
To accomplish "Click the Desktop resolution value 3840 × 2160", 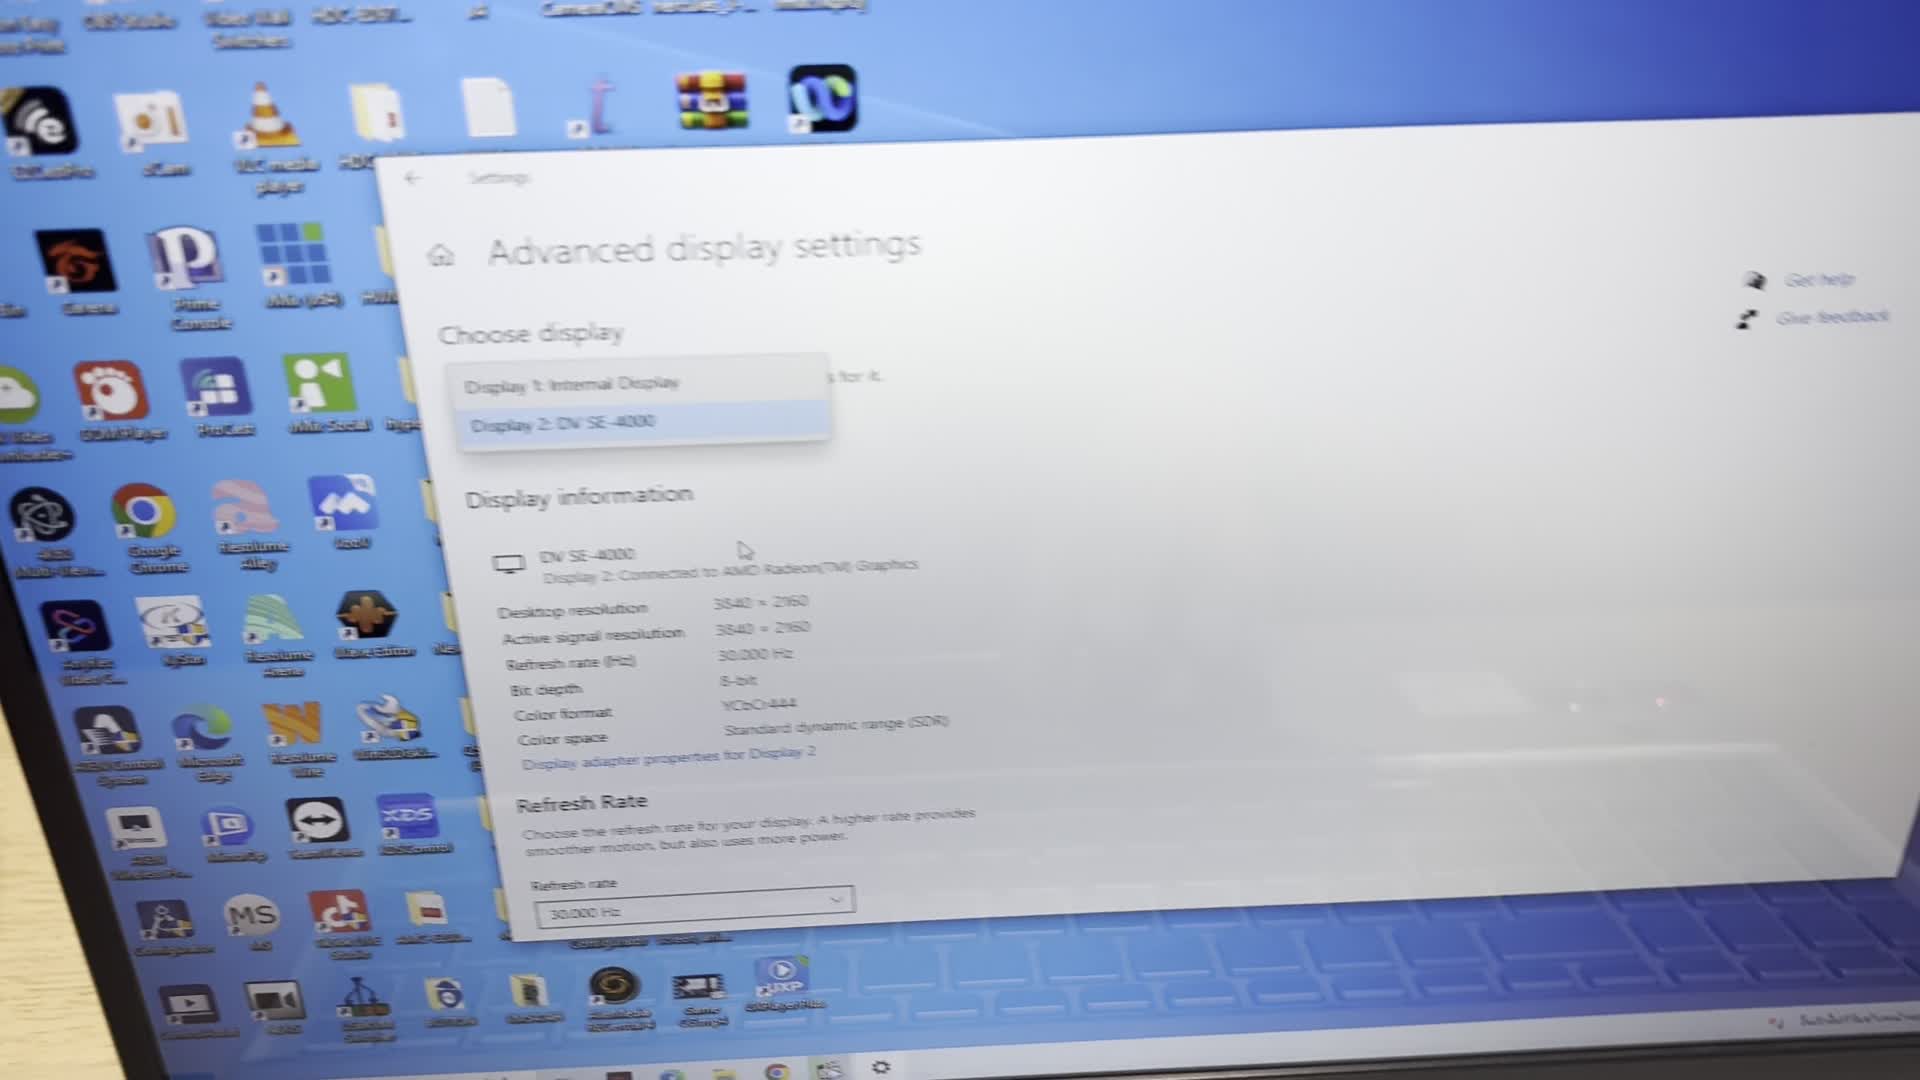I will tap(761, 602).
